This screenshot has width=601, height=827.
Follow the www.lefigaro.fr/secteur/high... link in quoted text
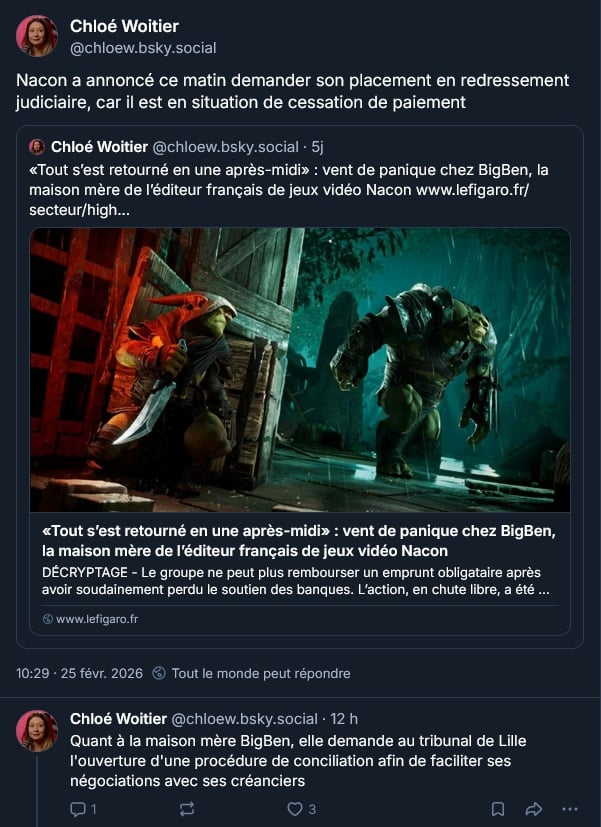(279, 200)
